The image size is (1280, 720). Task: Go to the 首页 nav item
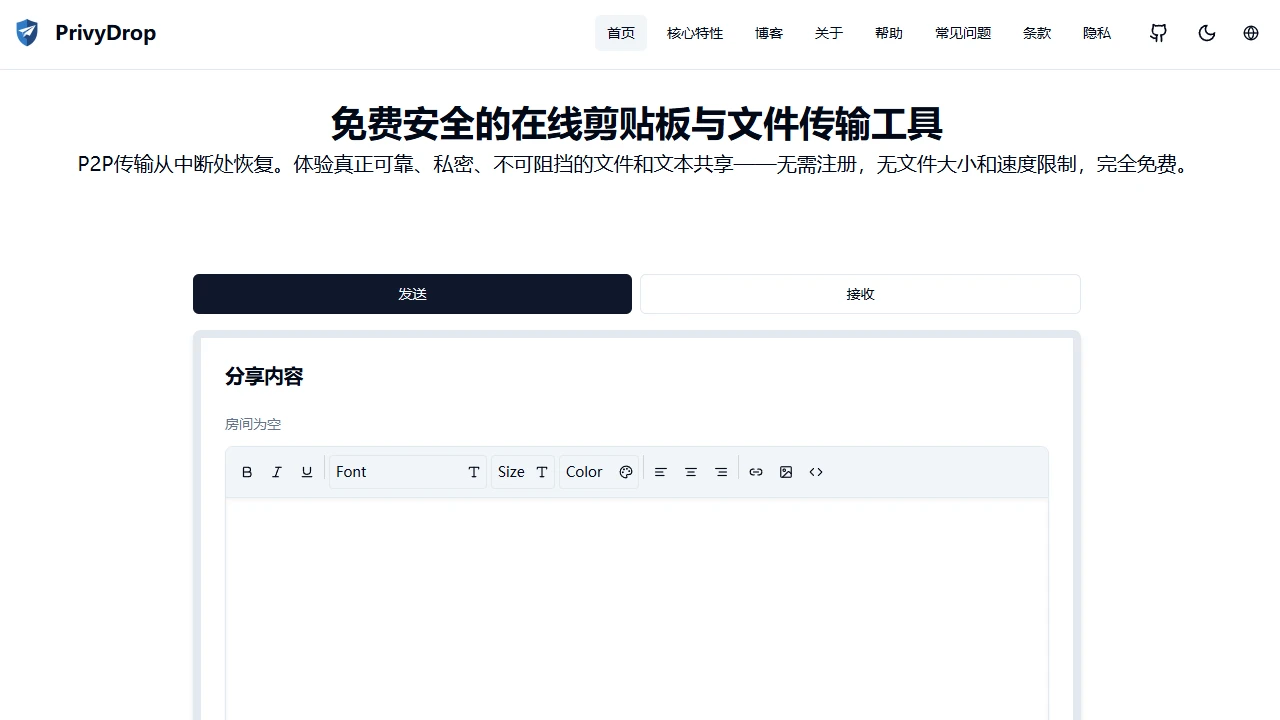[621, 33]
